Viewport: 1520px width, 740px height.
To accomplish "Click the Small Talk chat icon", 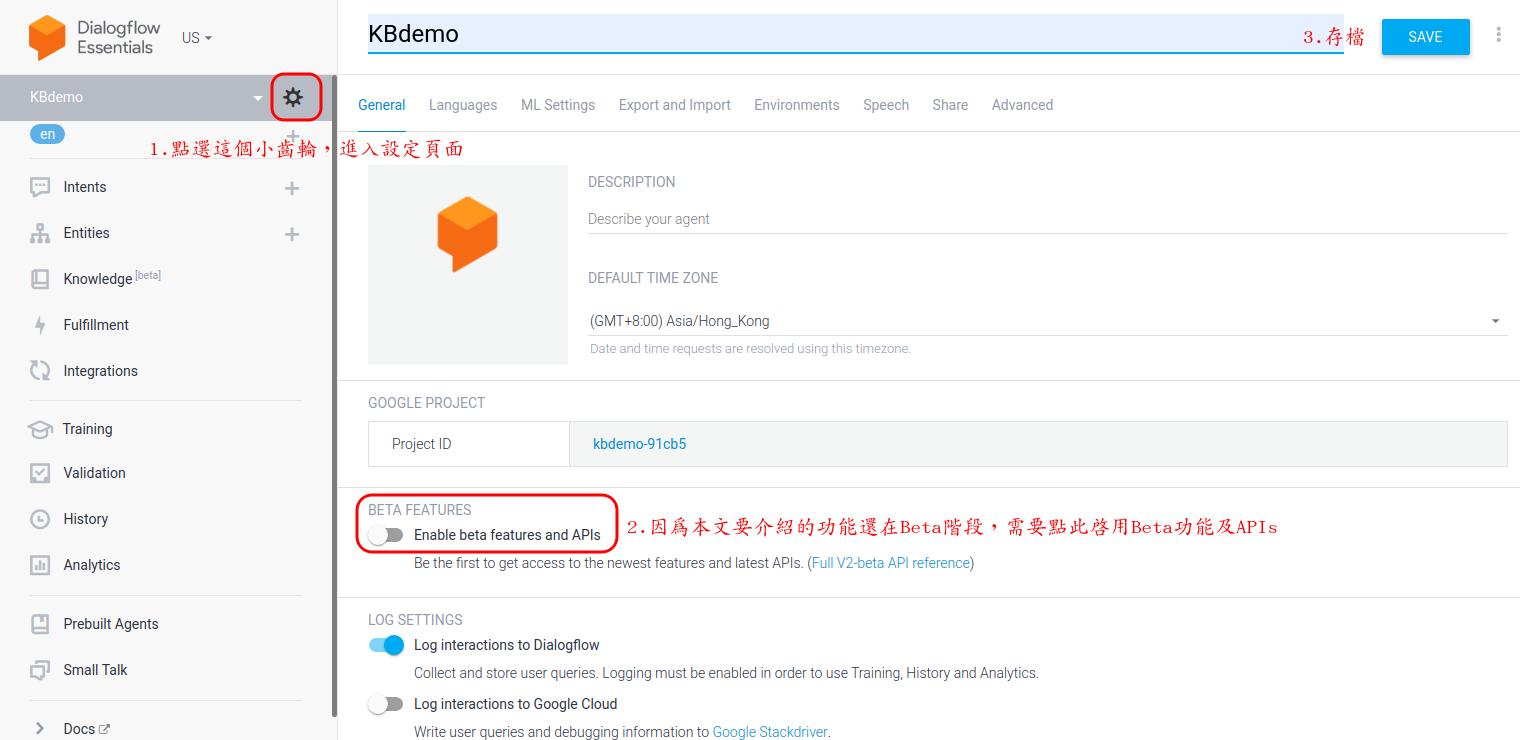I will point(40,670).
